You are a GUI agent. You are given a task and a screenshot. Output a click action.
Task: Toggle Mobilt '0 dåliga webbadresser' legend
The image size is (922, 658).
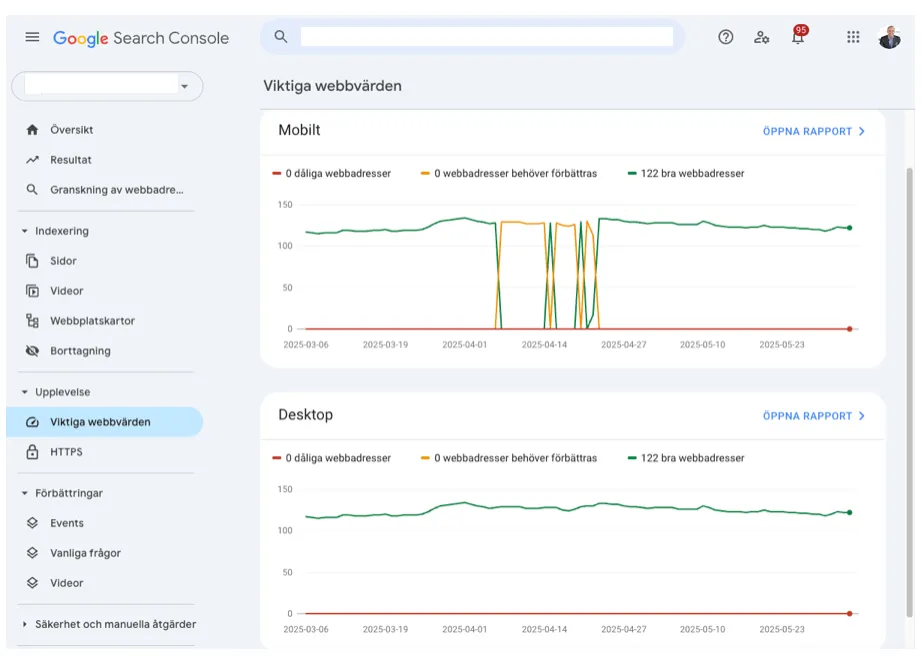tap(332, 173)
